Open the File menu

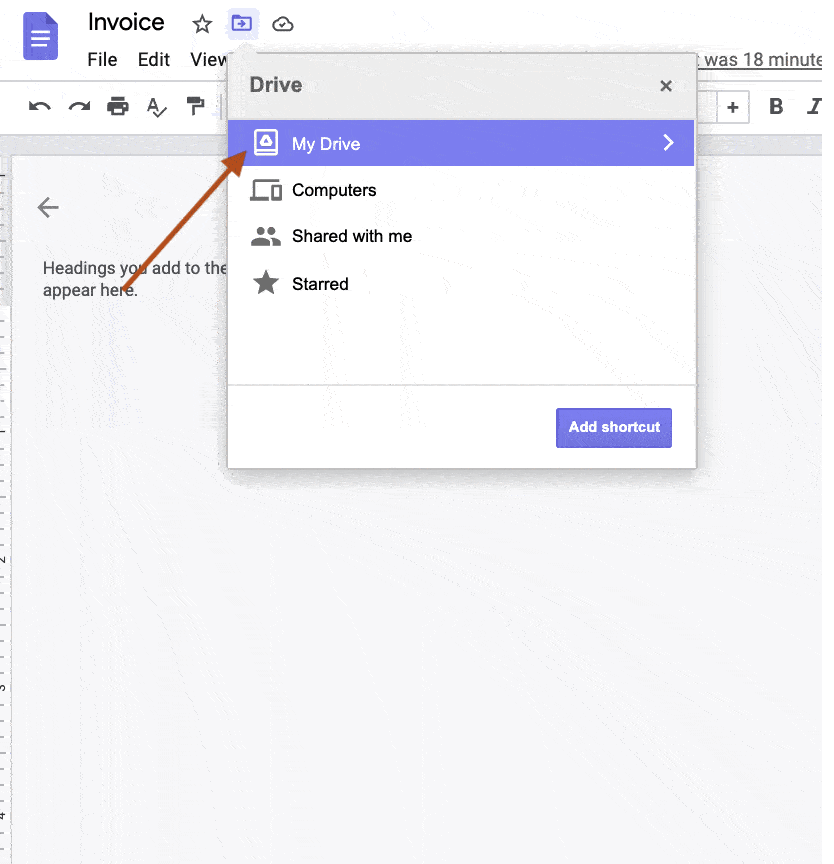click(x=102, y=60)
